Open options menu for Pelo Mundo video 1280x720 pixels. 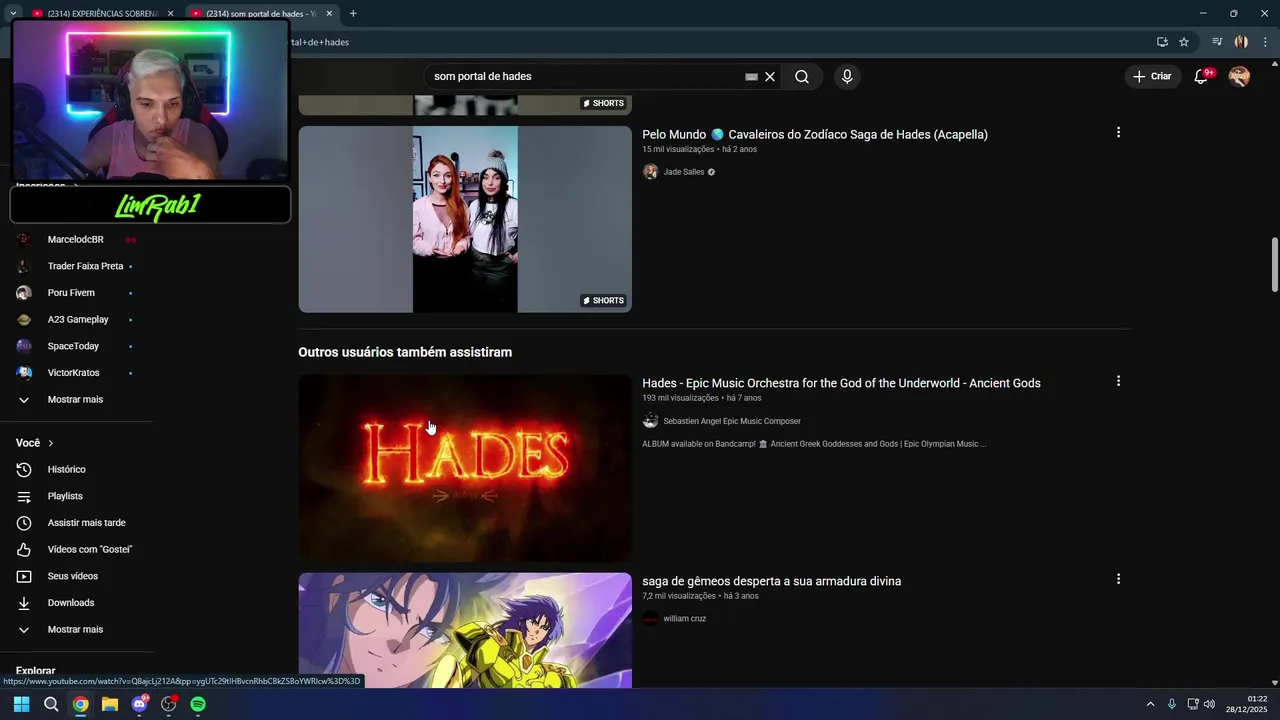[x=1118, y=132]
